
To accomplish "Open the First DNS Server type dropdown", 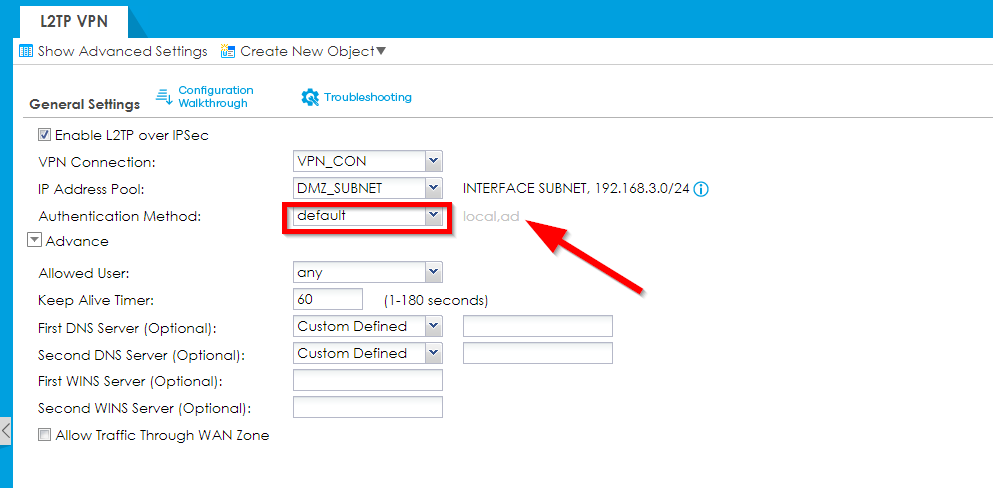I will (x=432, y=326).
